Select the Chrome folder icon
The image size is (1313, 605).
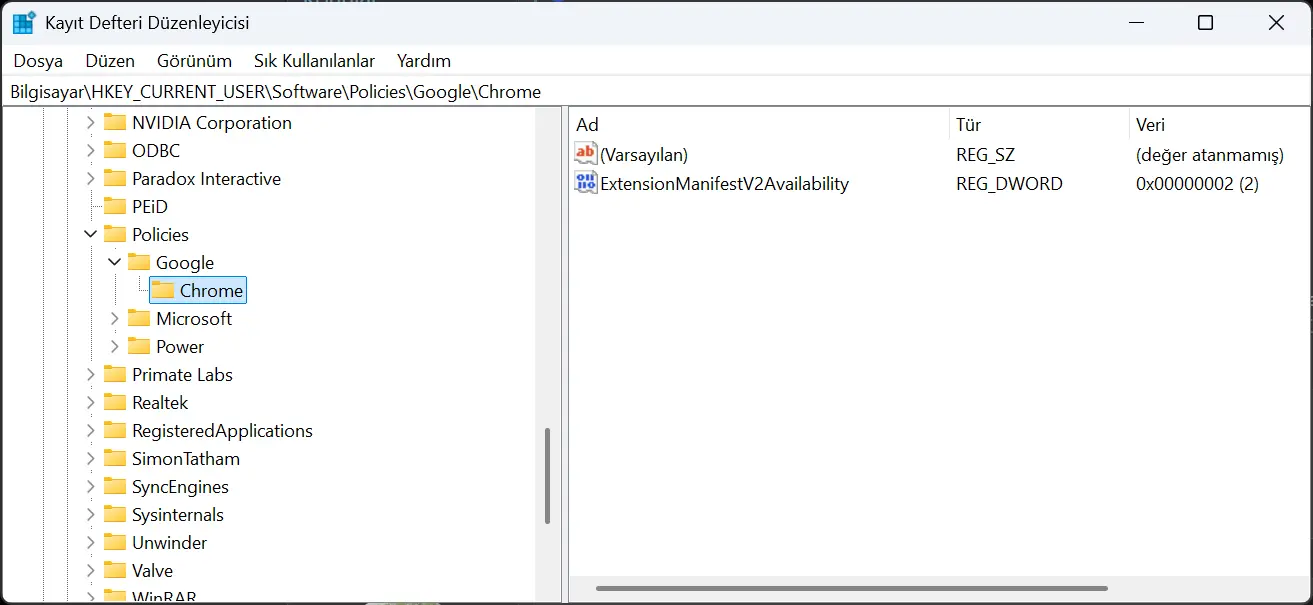163,291
